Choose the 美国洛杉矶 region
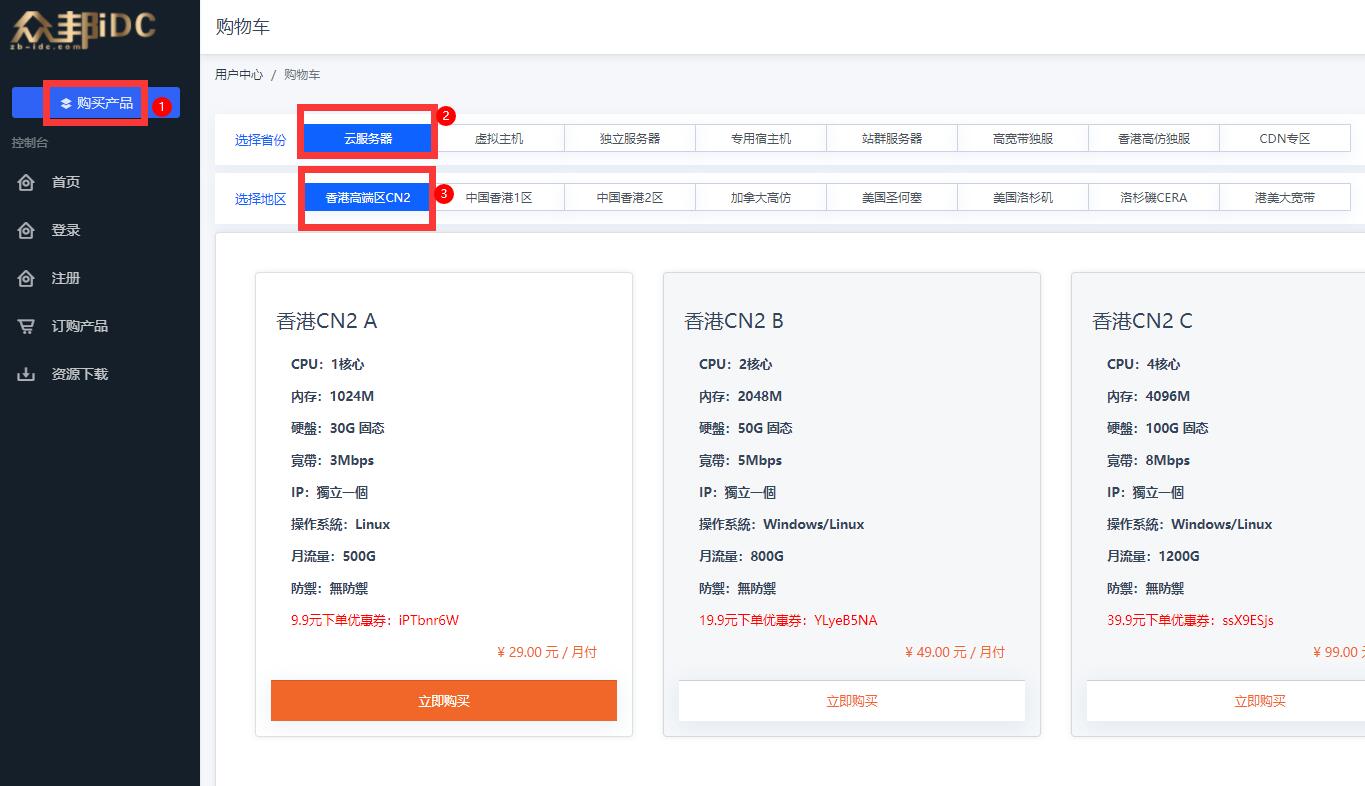This screenshot has width=1365, height=786. click(x=1023, y=198)
